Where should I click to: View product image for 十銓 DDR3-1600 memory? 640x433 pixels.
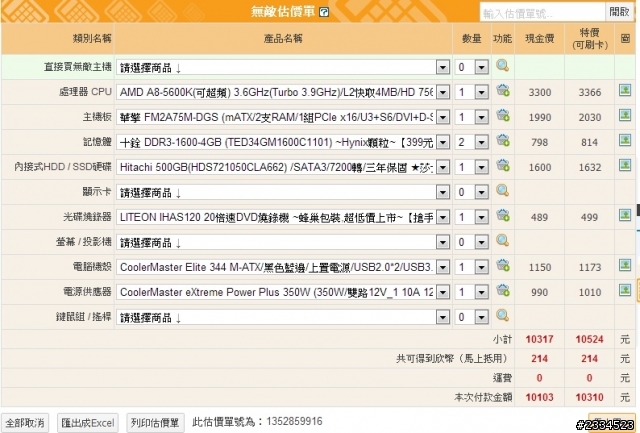(625, 140)
